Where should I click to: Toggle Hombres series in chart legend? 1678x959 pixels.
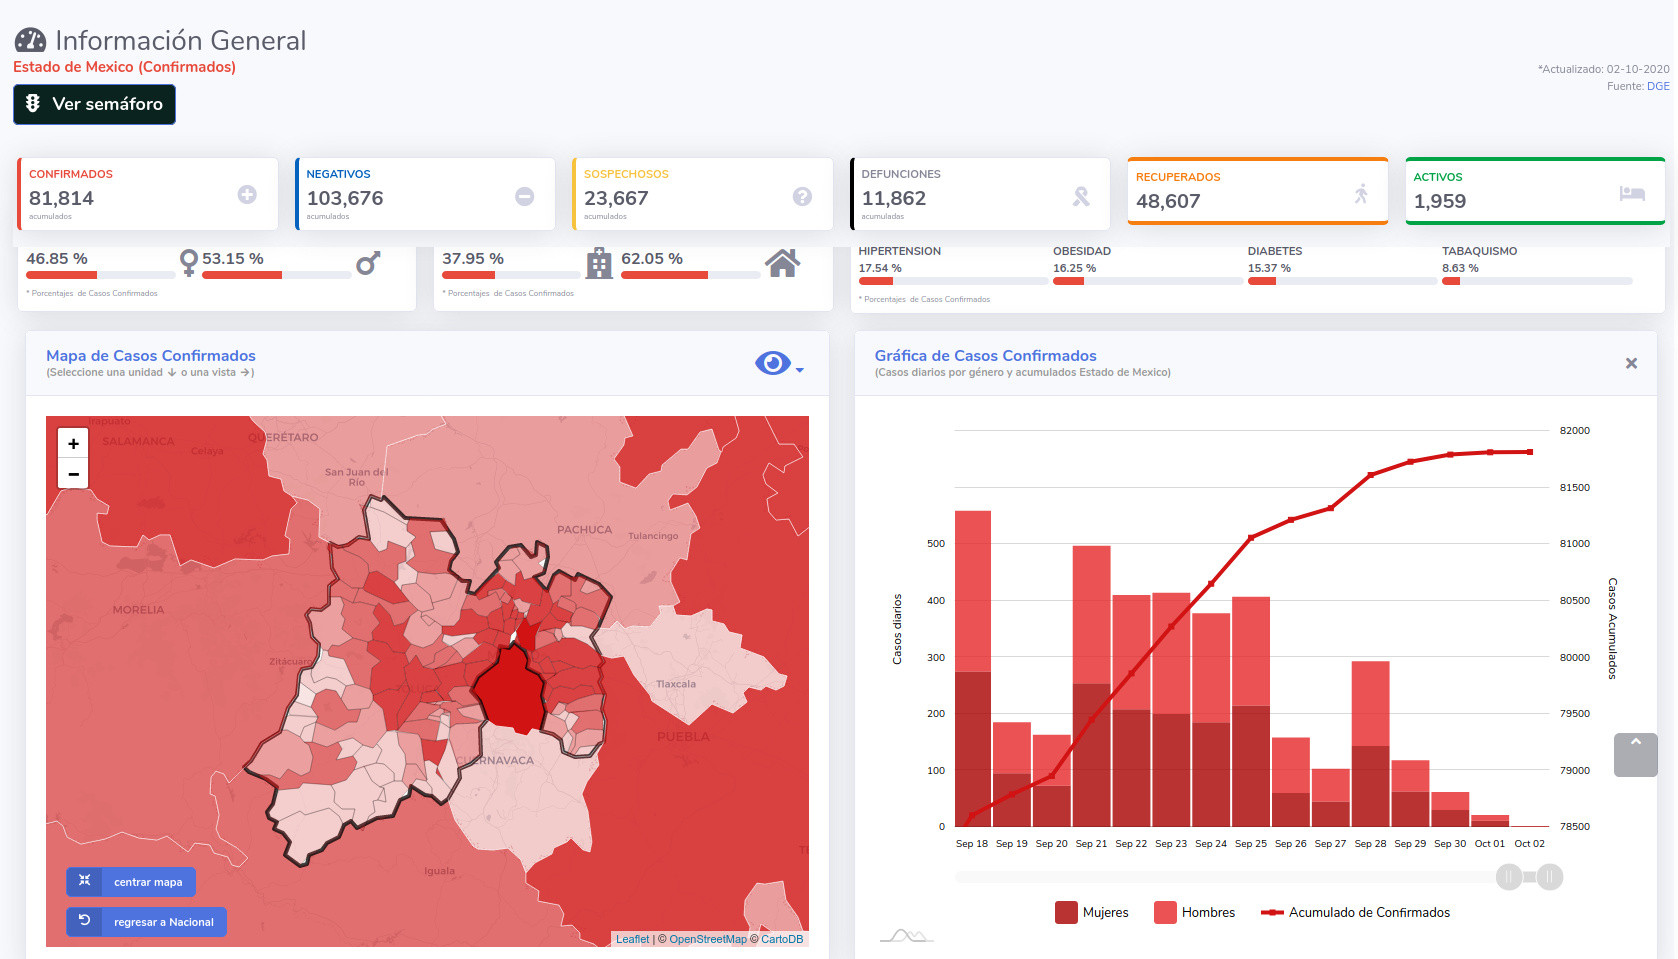click(1194, 912)
